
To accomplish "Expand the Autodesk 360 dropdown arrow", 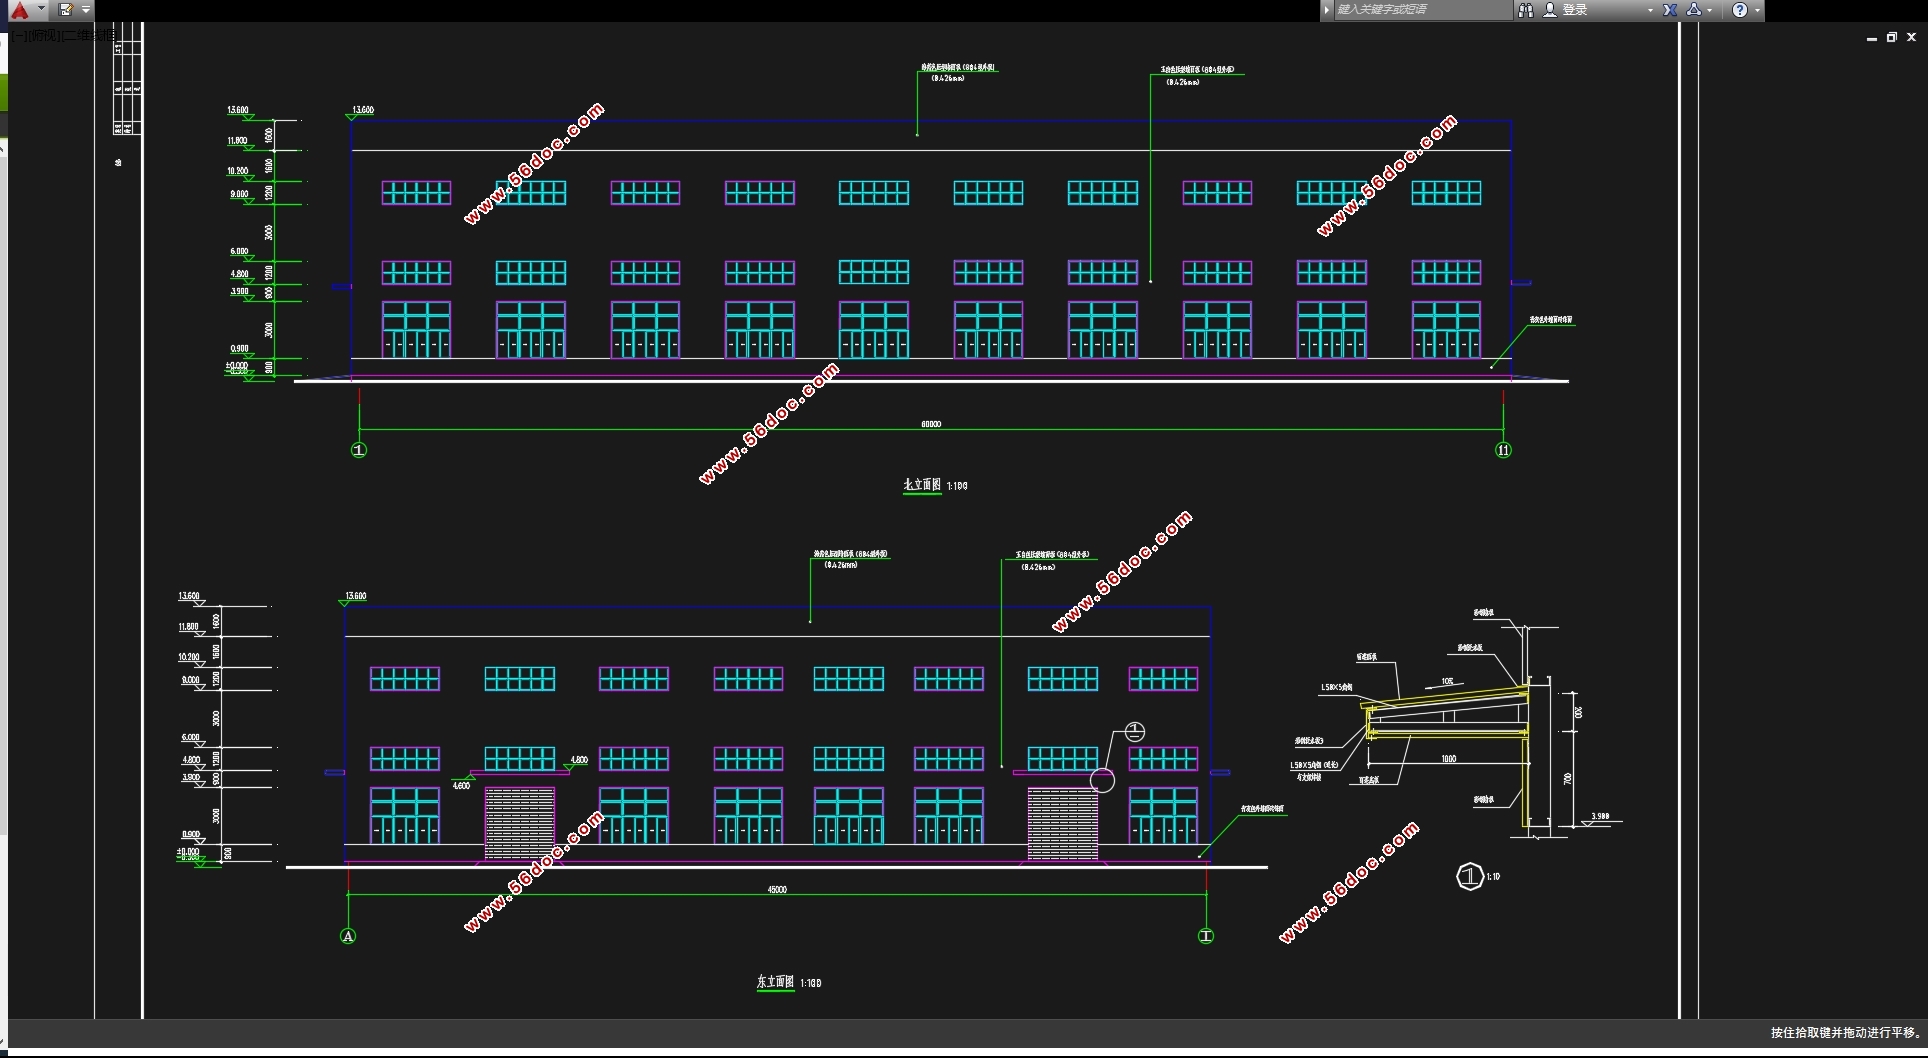I will click(x=1710, y=10).
